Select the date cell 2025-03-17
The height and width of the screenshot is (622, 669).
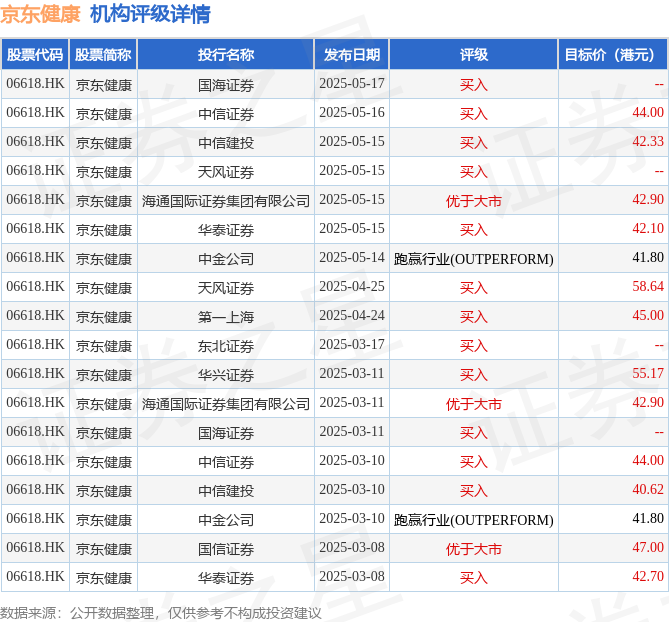coord(352,345)
